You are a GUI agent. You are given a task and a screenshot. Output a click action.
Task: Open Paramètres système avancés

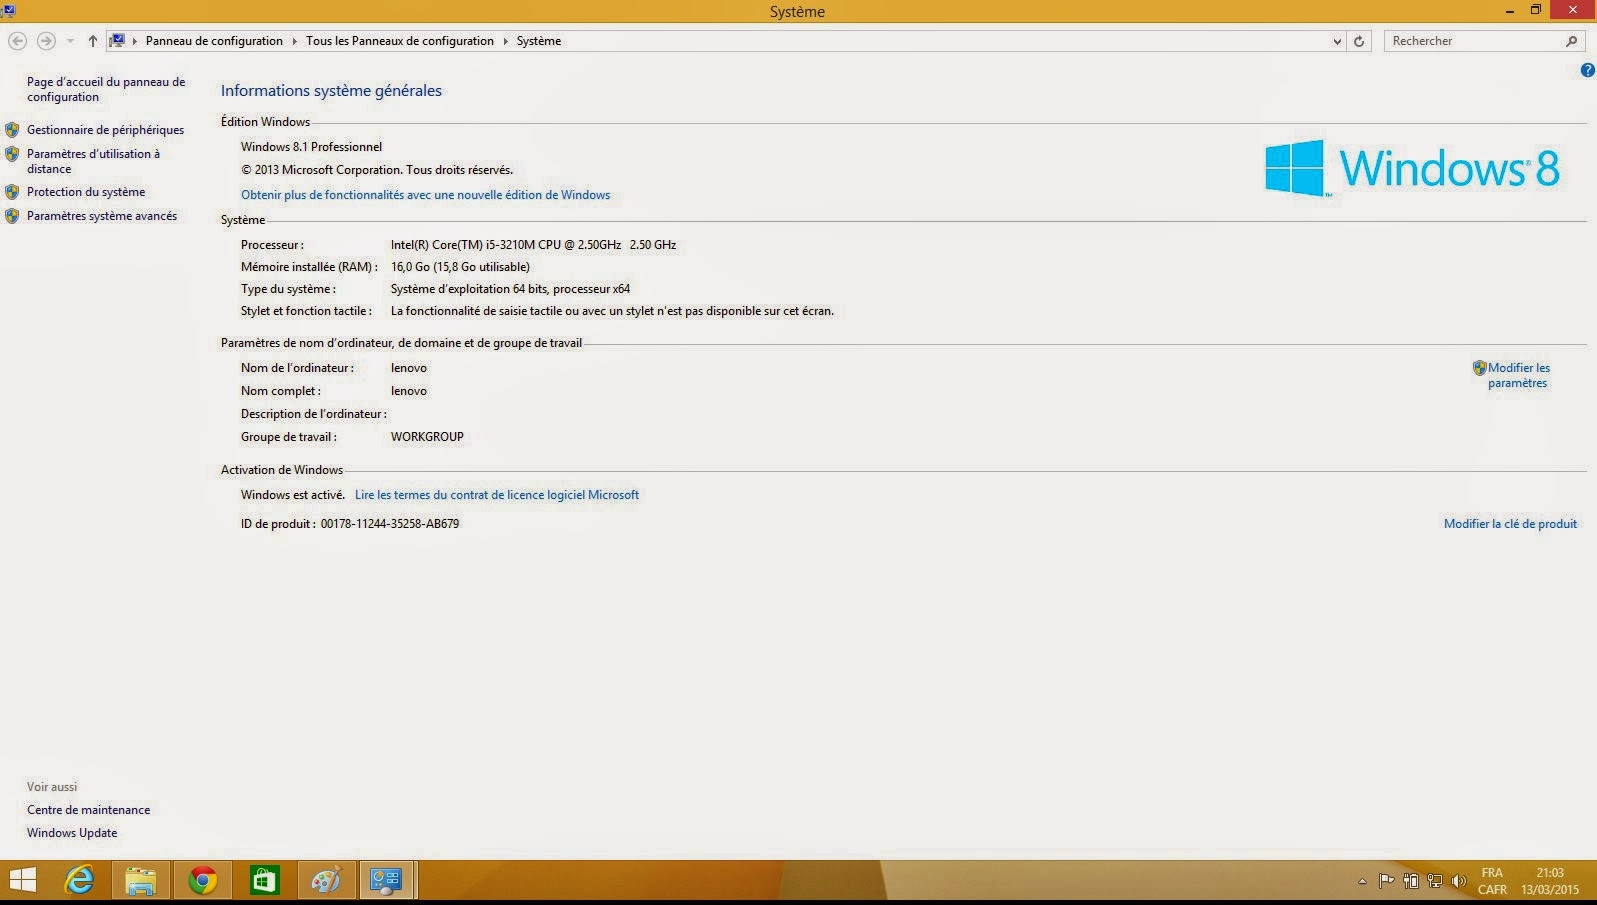pyautogui.click(x=102, y=216)
